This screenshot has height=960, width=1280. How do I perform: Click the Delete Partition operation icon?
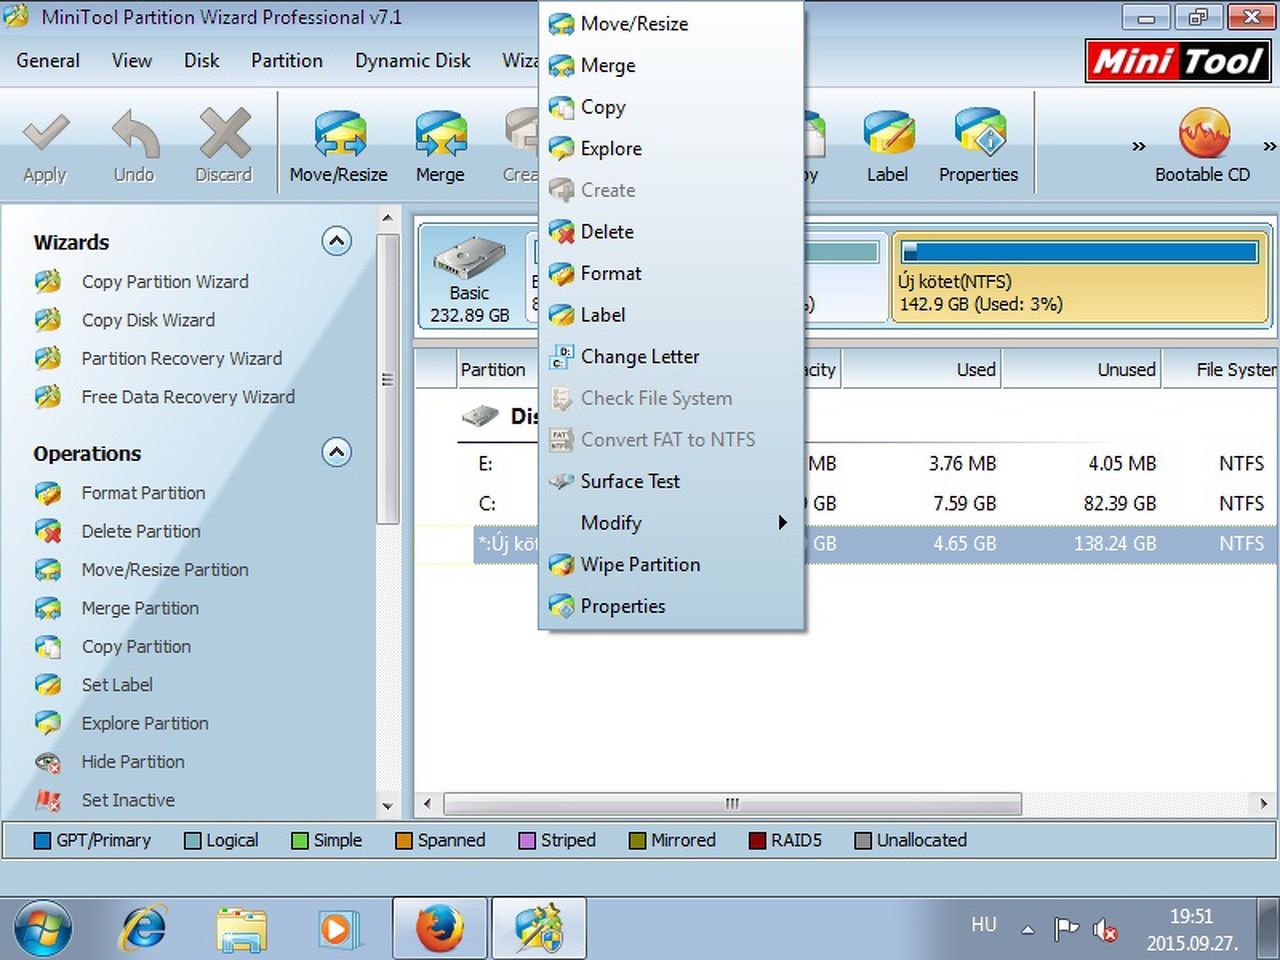pos(48,531)
